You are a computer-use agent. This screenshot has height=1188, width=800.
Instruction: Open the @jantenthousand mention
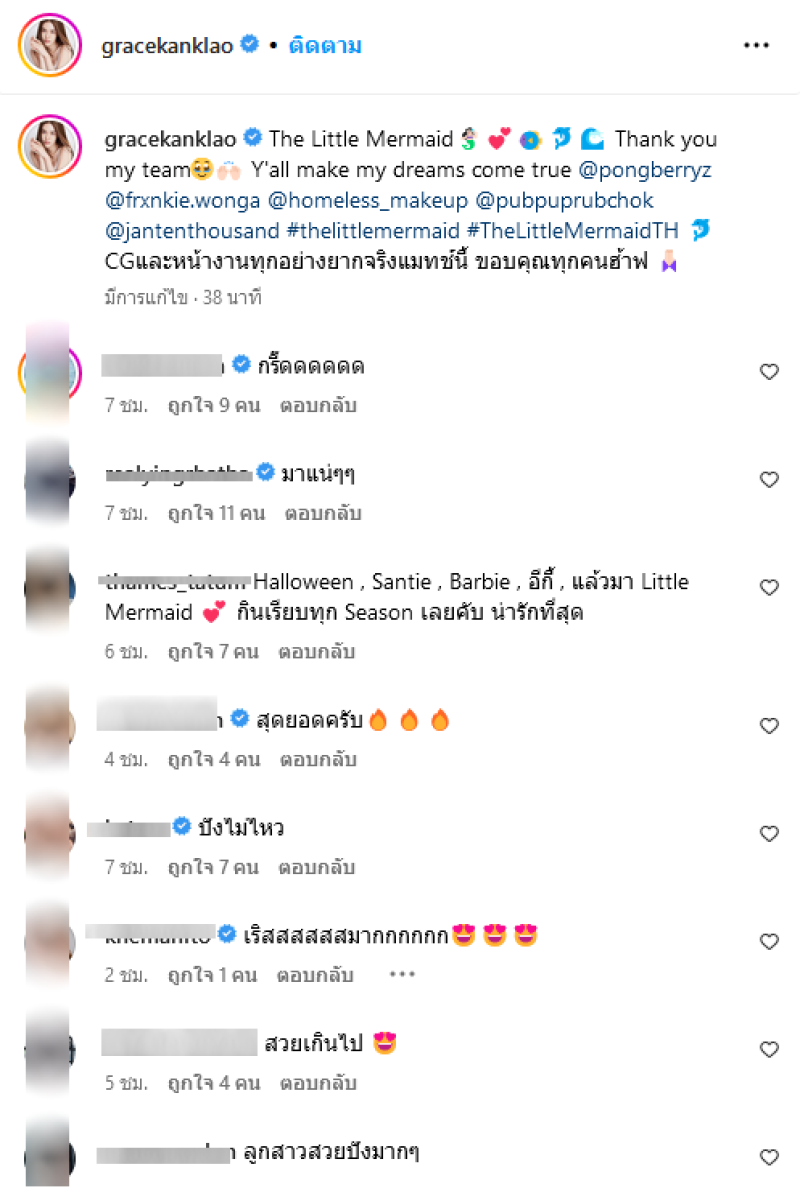[x=192, y=230]
